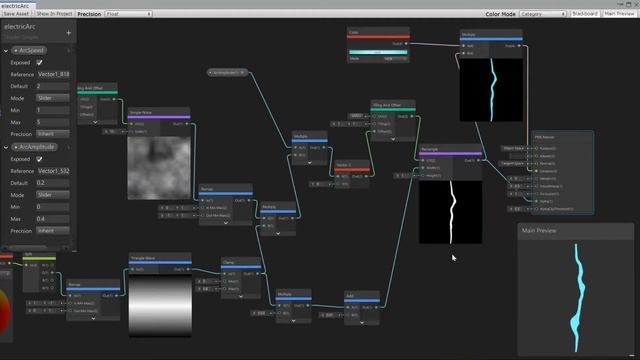Open the cyan color field on Color node

point(378,52)
